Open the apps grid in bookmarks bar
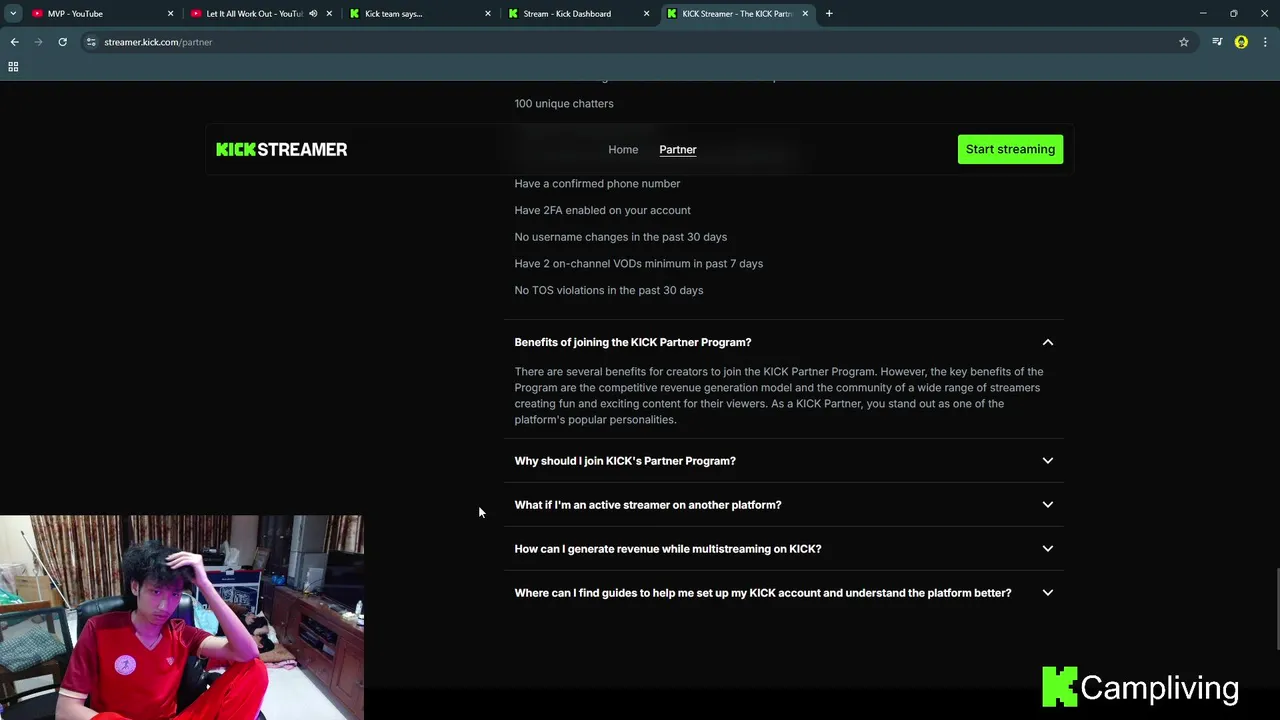This screenshot has height=720, width=1280. (13, 67)
